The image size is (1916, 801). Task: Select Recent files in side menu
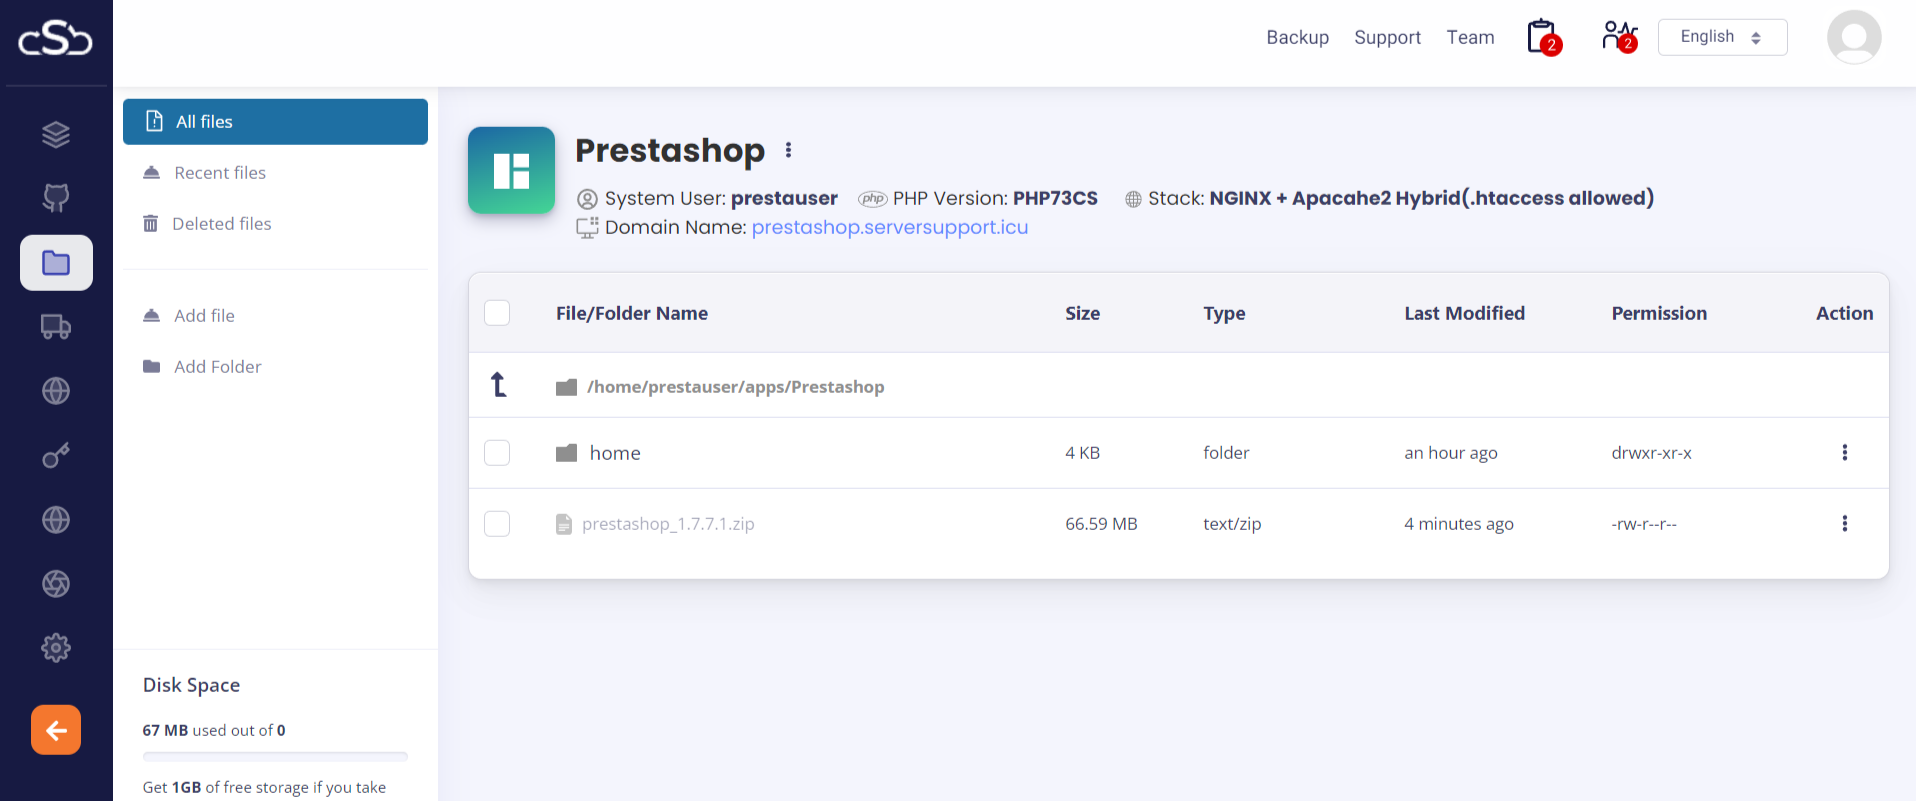(x=220, y=173)
